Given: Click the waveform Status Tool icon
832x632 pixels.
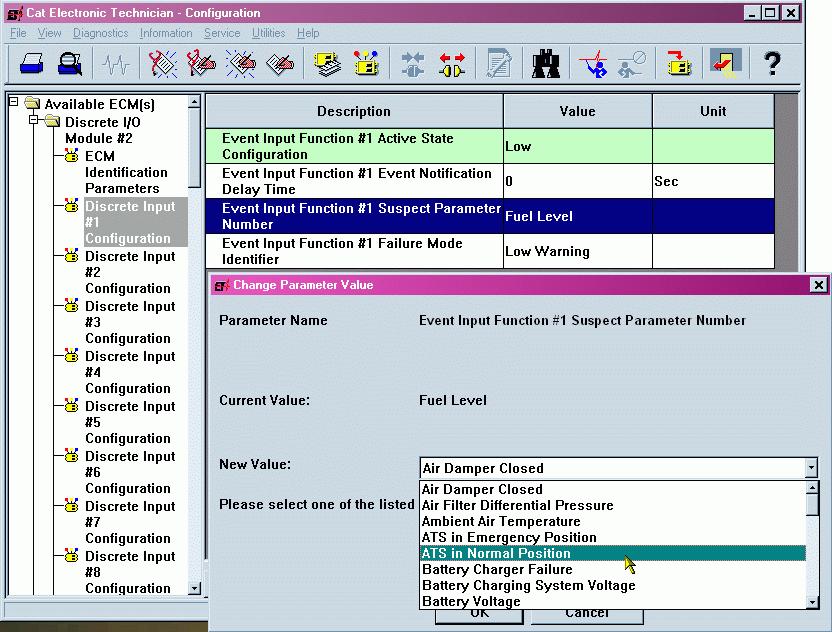Looking at the screenshot, I should [116, 65].
